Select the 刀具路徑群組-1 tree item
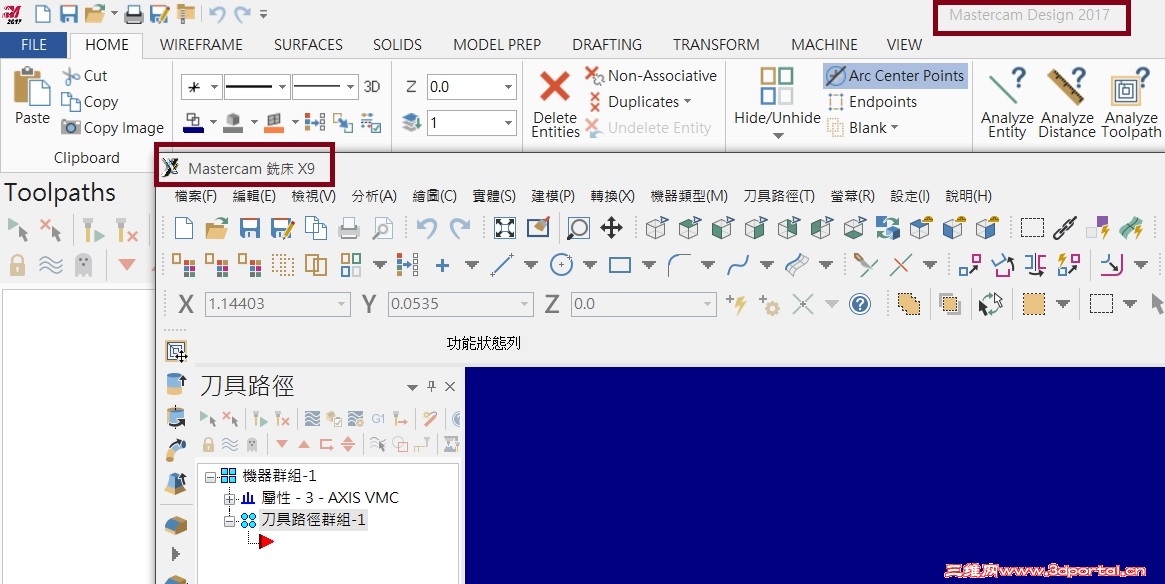 pos(313,519)
